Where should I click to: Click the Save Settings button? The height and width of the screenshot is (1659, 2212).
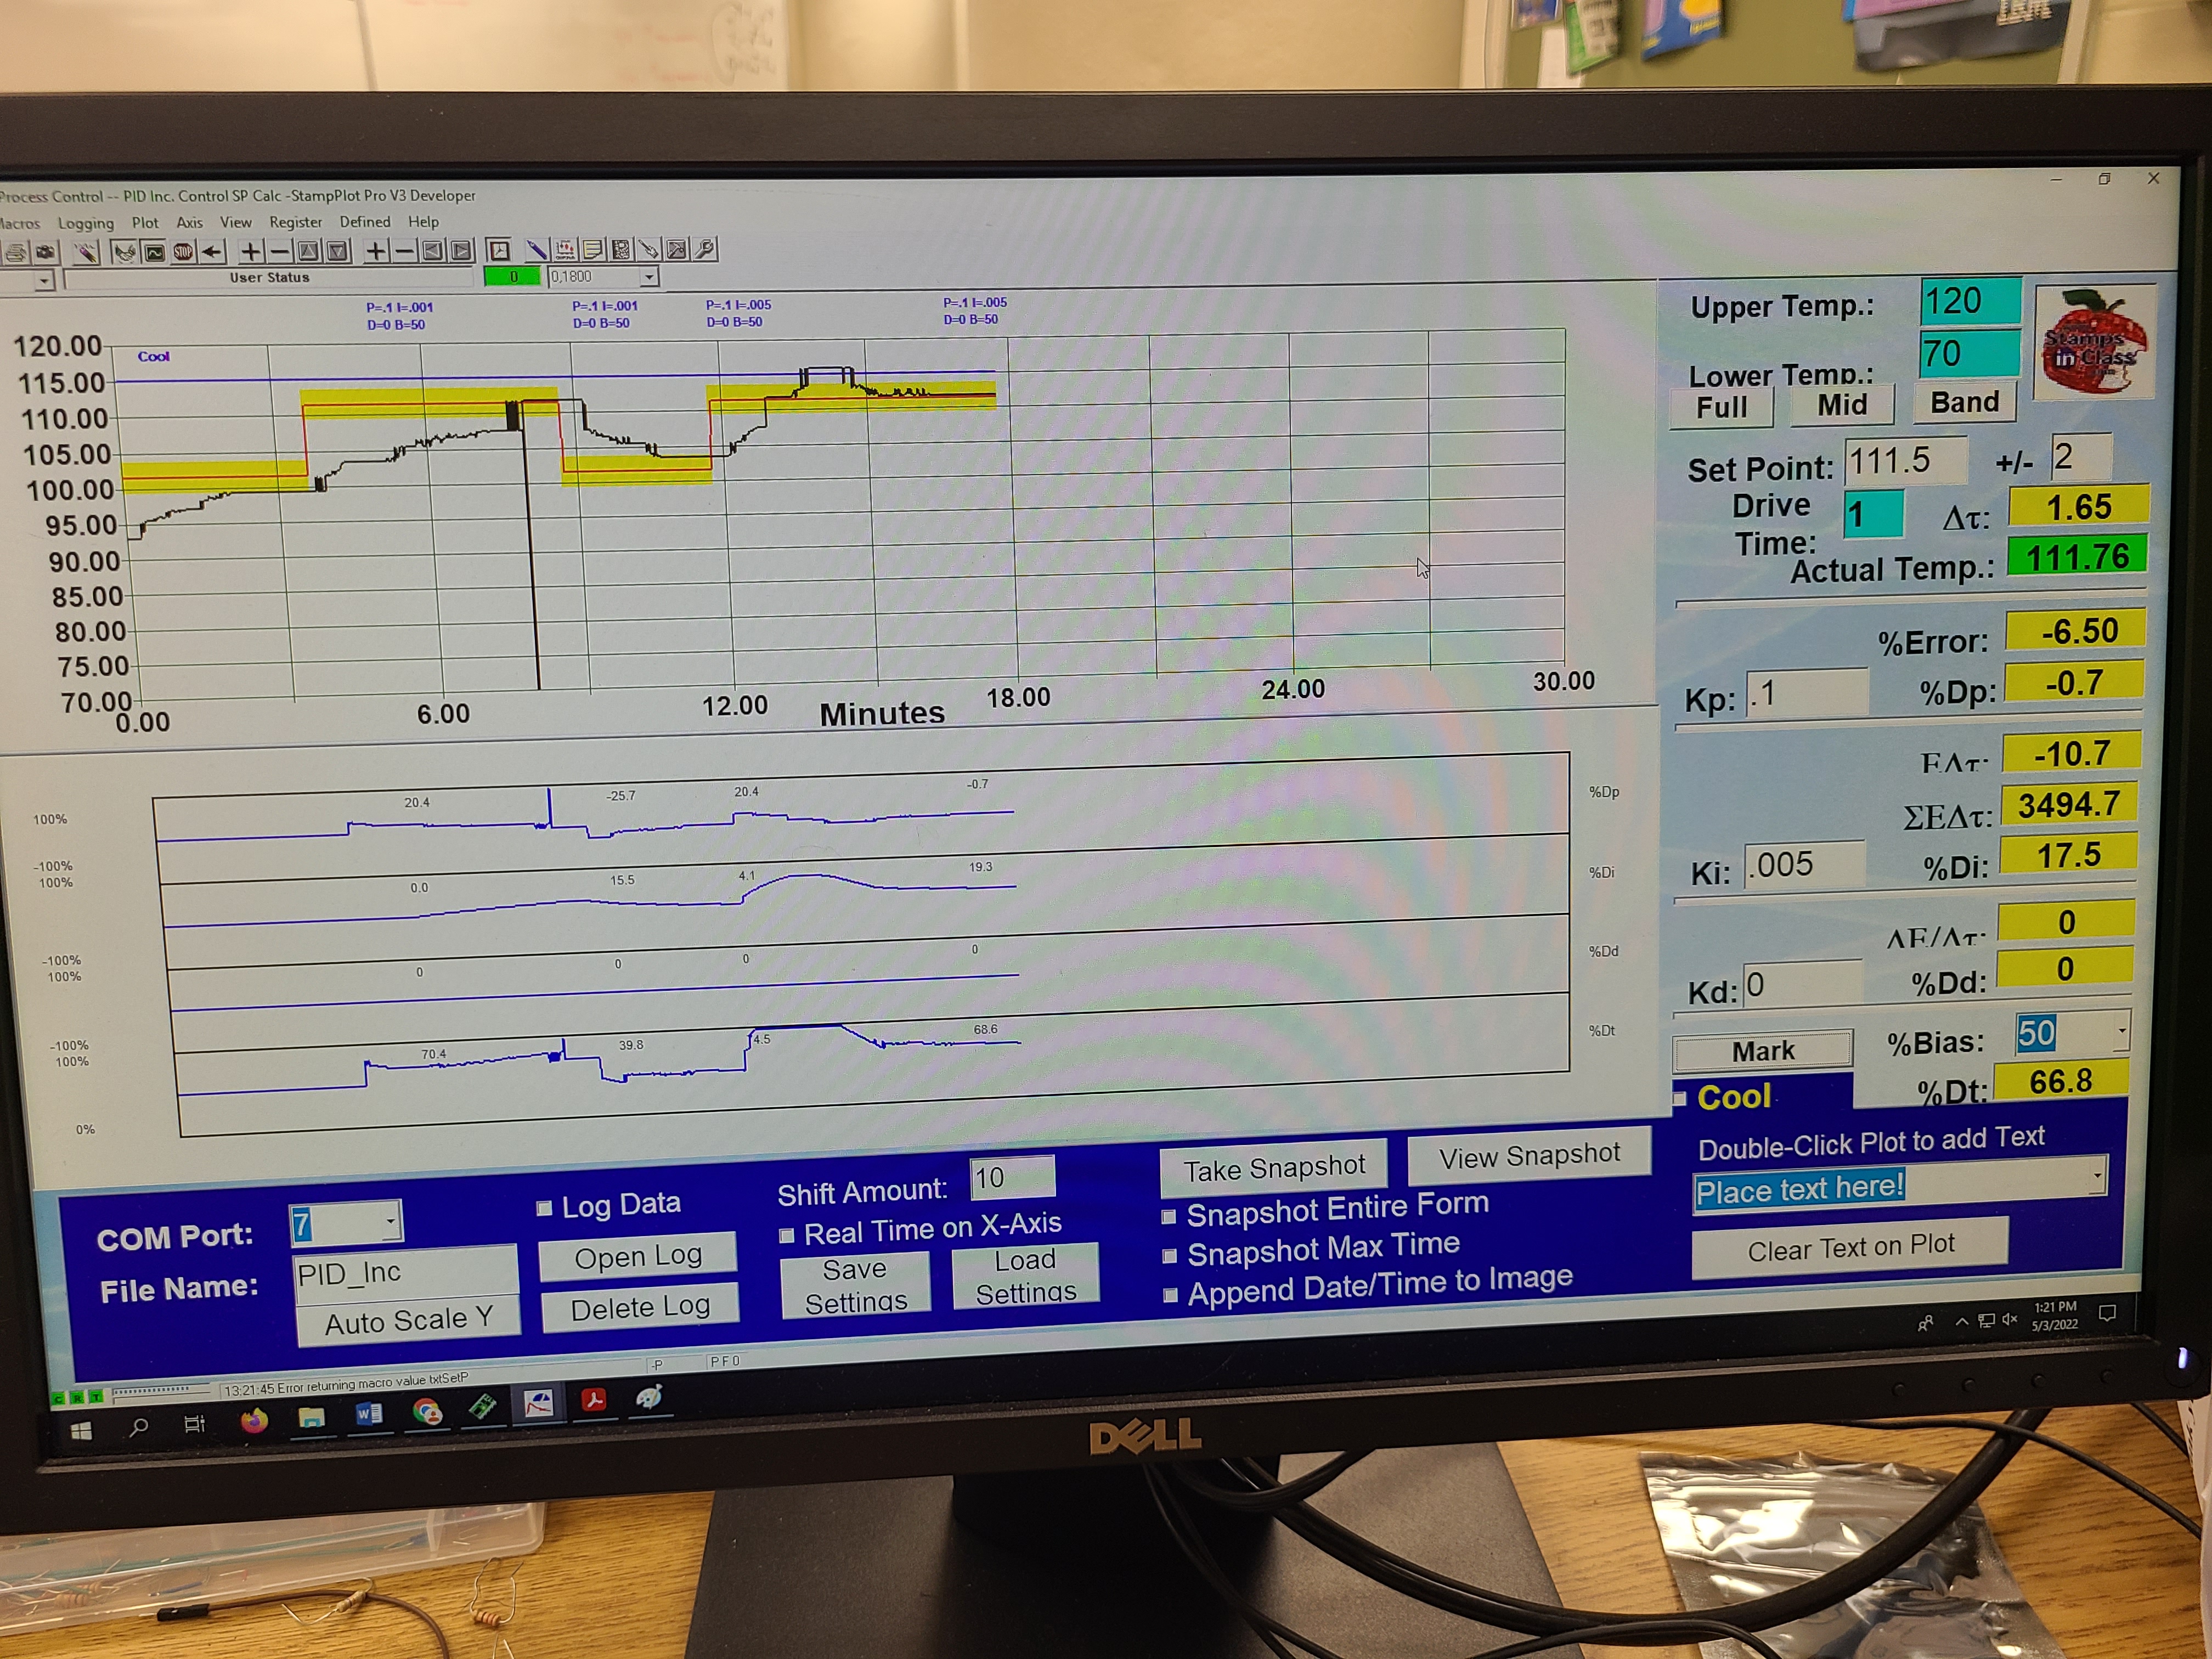pos(855,1286)
